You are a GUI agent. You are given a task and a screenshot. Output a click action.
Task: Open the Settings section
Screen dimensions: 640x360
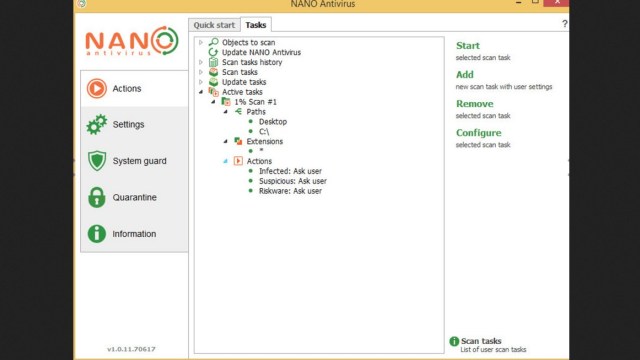[x=134, y=124]
